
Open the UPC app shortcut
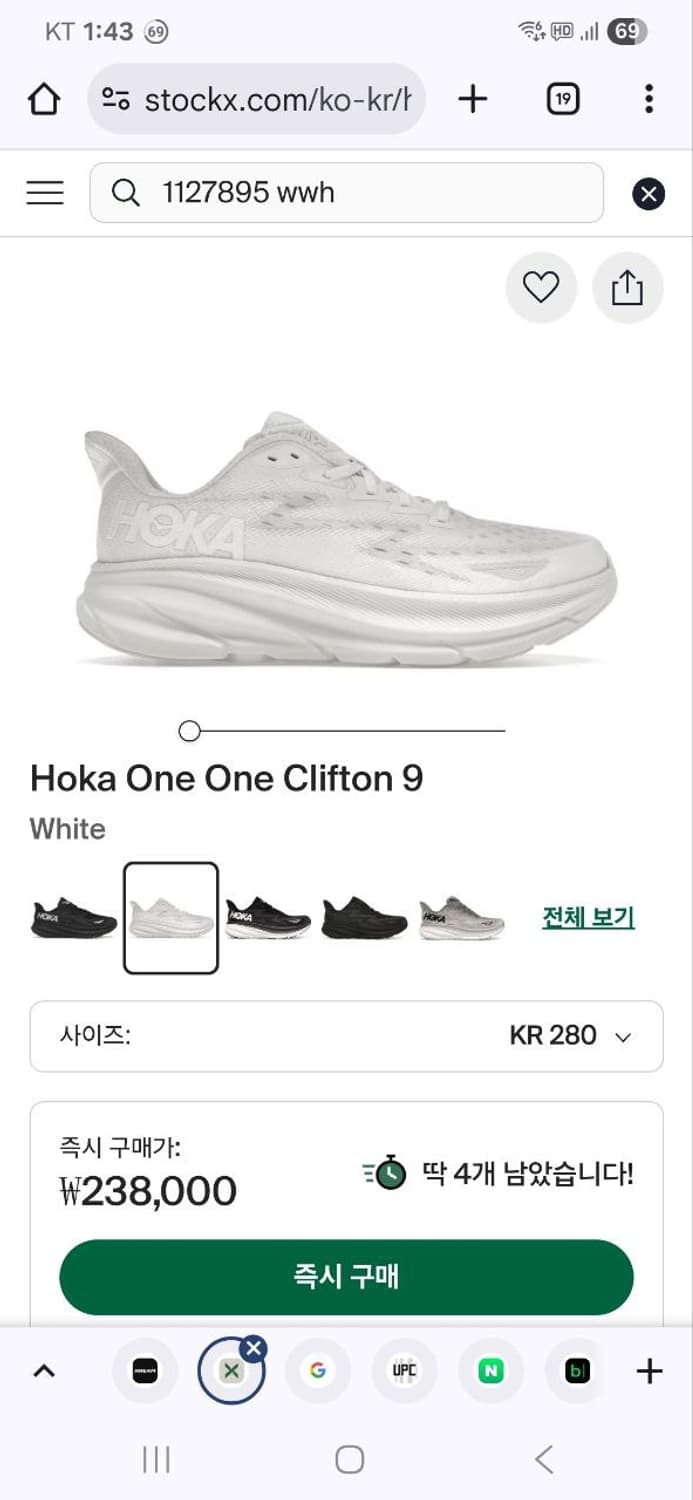point(404,1371)
